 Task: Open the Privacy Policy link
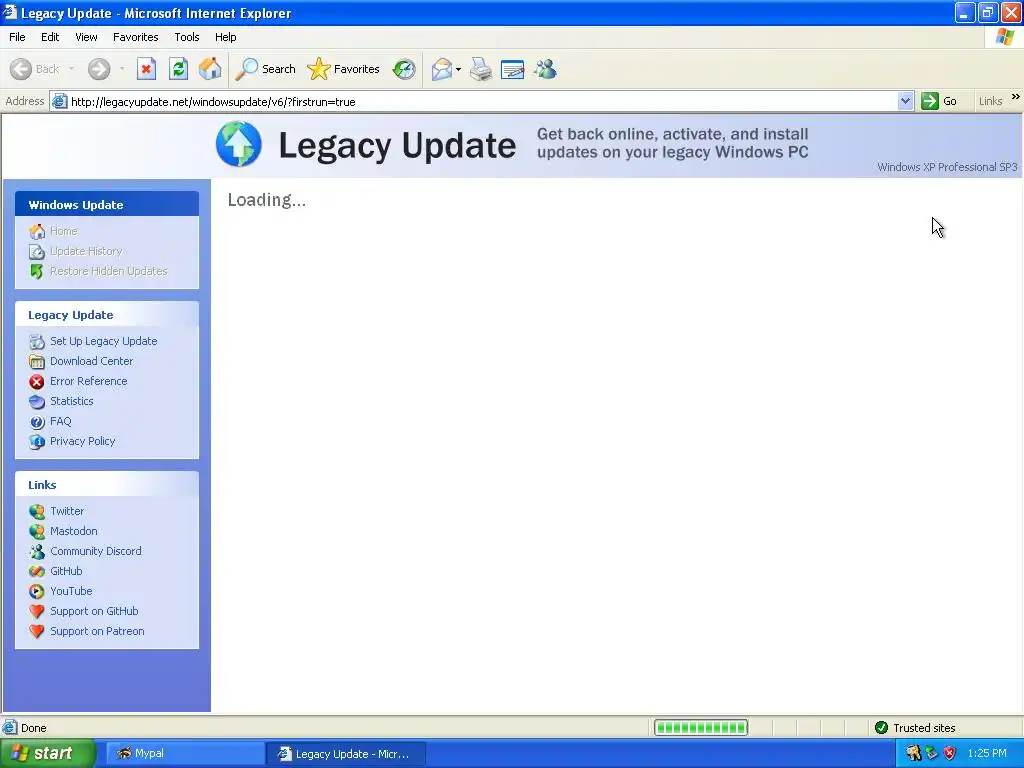pyautogui.click(x=82, y=441)
